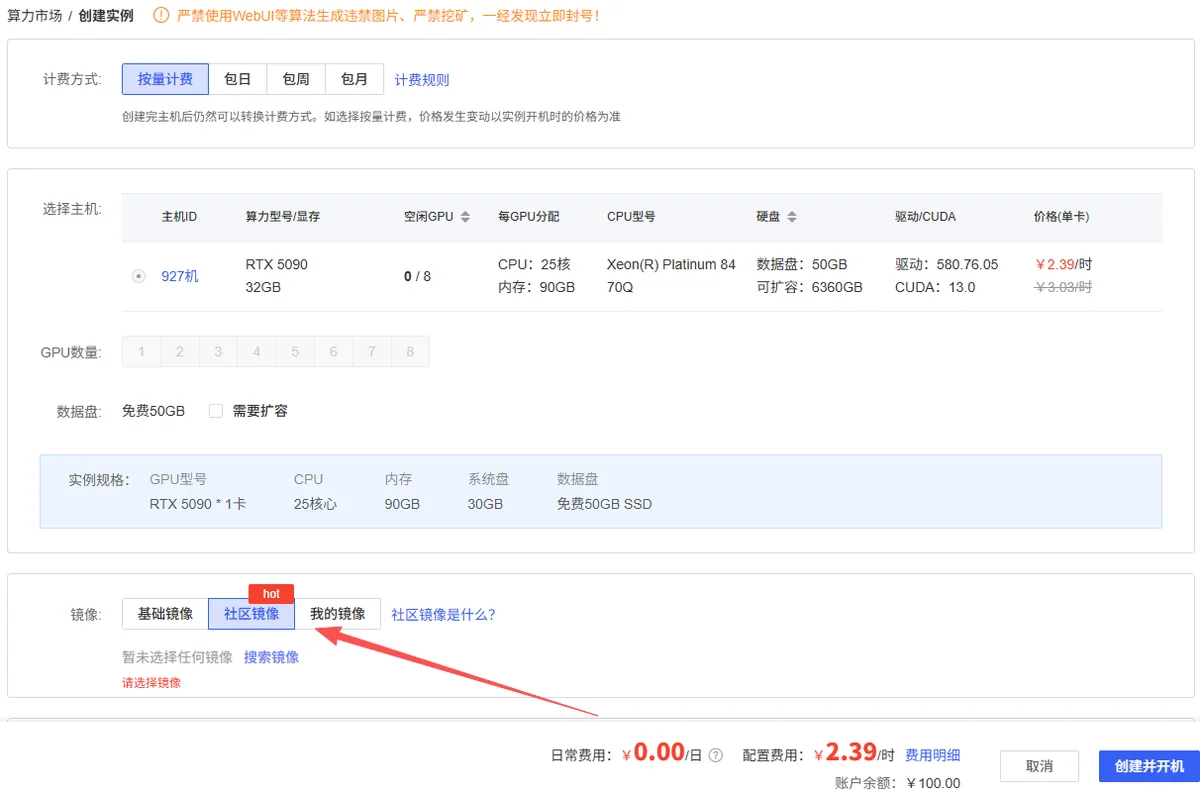The width and height of the screenshot is (1200, 790).
Task: Click the 创建并开机 button
Action: [1149, 766]
